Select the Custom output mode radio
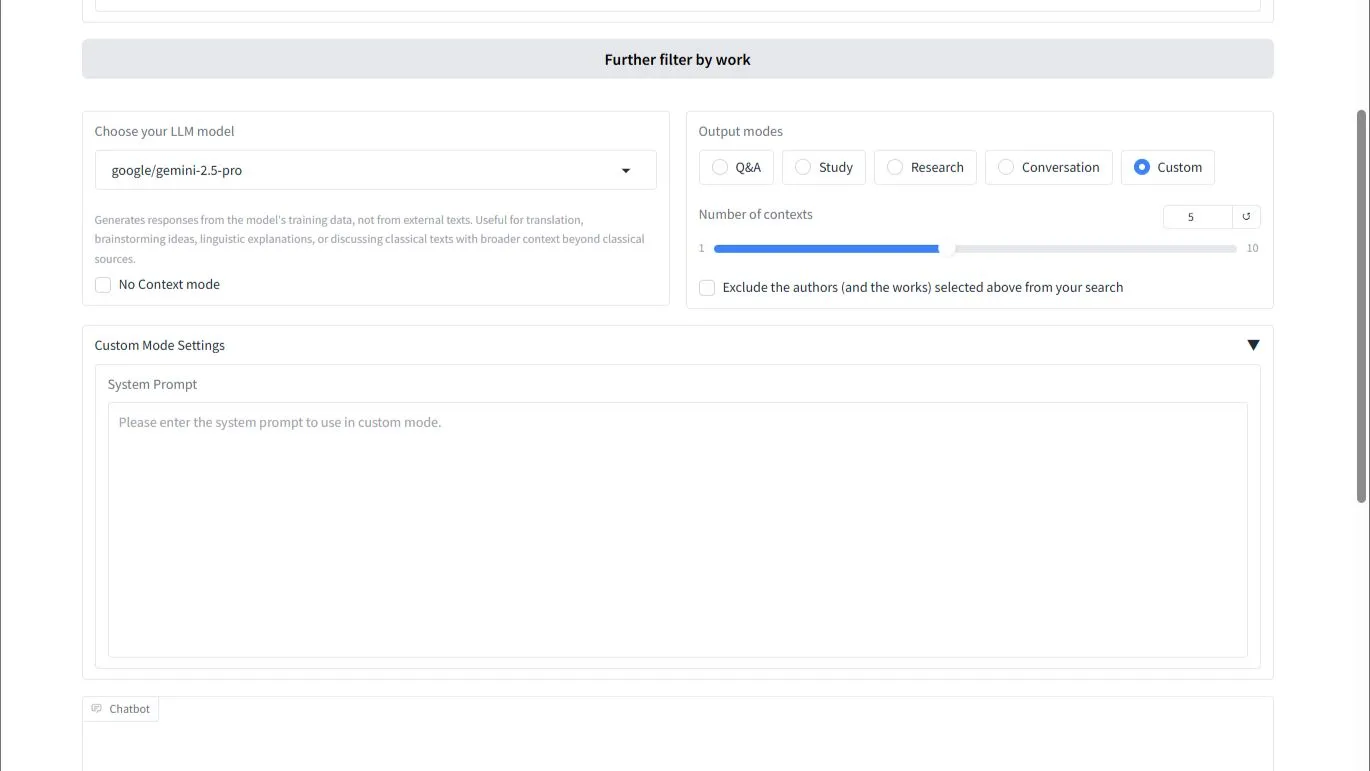The height and width of the screenshot is (771, 1370). click(1142, 168)
